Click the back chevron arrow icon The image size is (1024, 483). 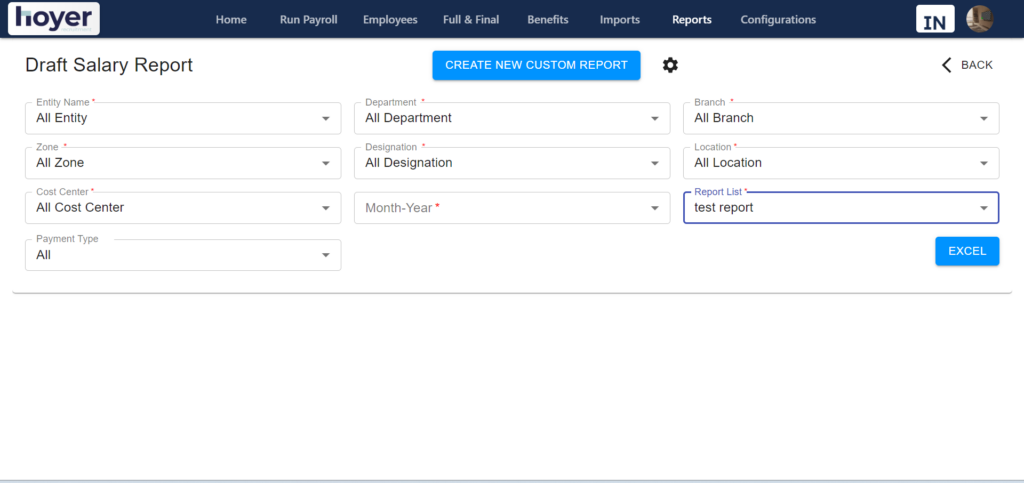click(x=946, y=65)
